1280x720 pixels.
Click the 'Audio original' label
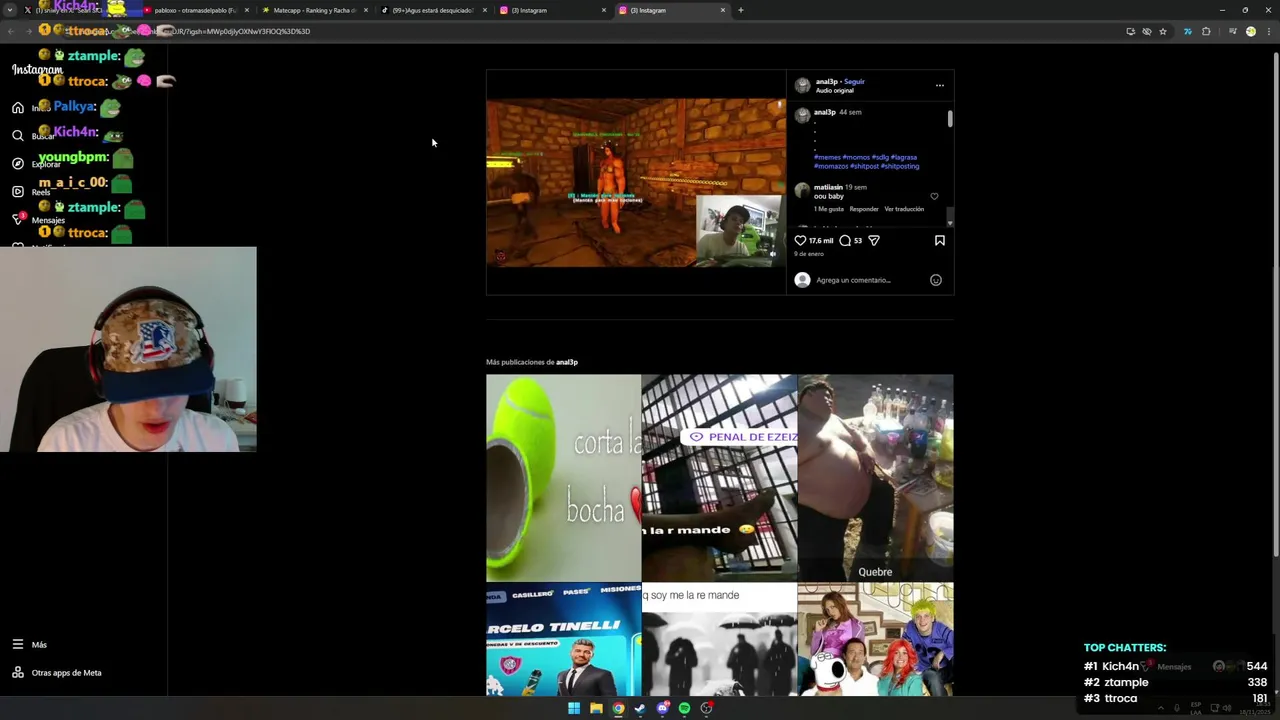(x=835, y=91)
